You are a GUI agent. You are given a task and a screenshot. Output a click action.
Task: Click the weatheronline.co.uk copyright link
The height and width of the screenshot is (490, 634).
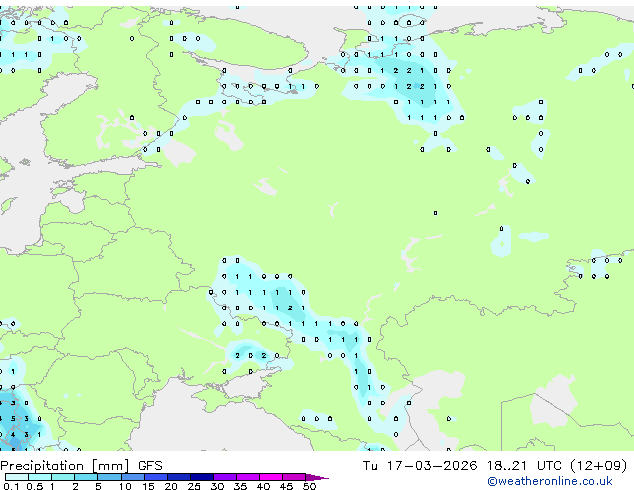(x=550, y=481)
